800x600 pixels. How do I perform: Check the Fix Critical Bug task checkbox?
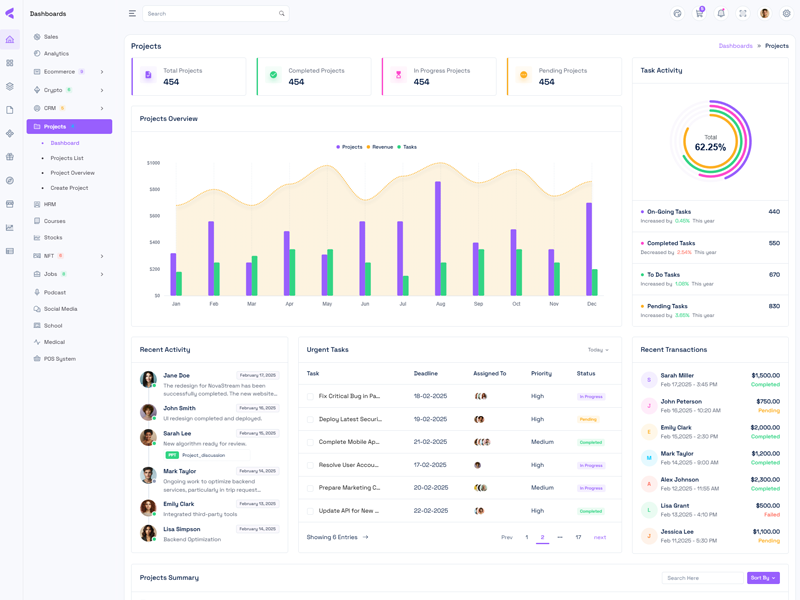[311, 397]
